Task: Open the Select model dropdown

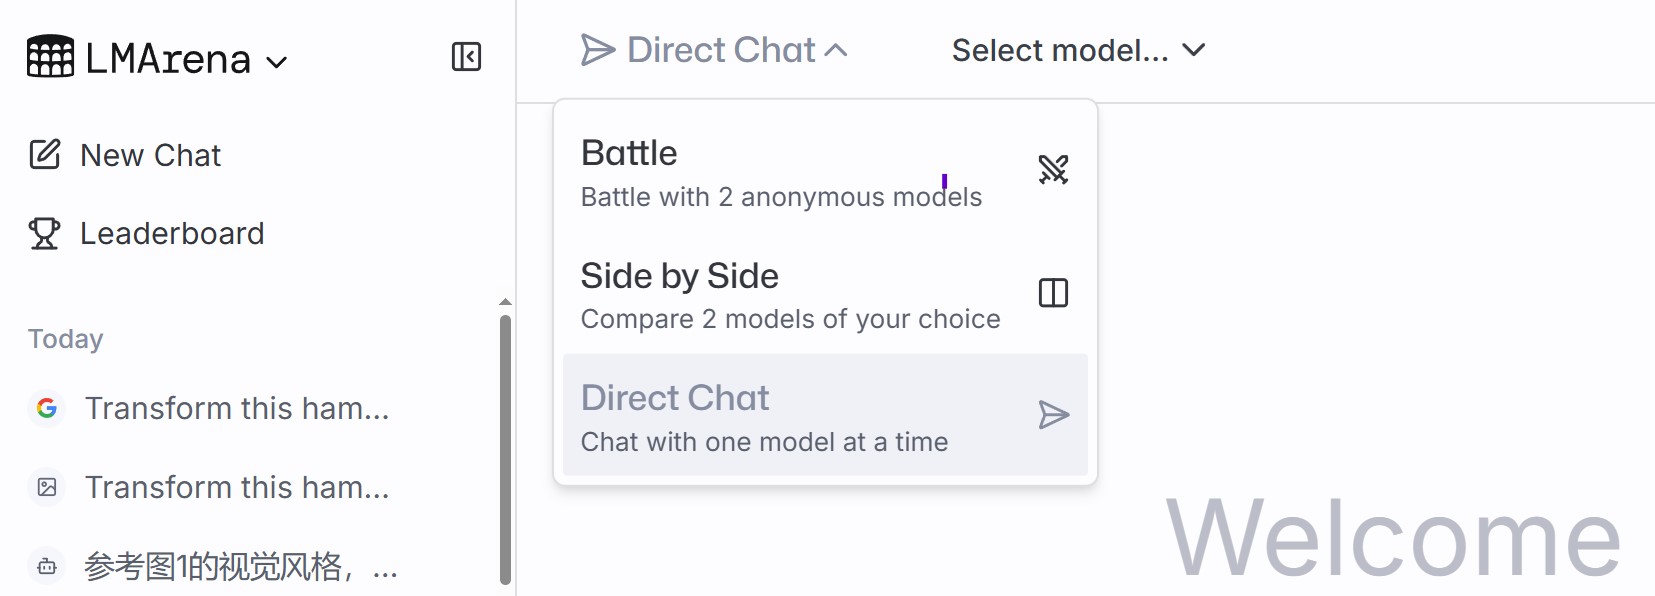Action: 1078,50
